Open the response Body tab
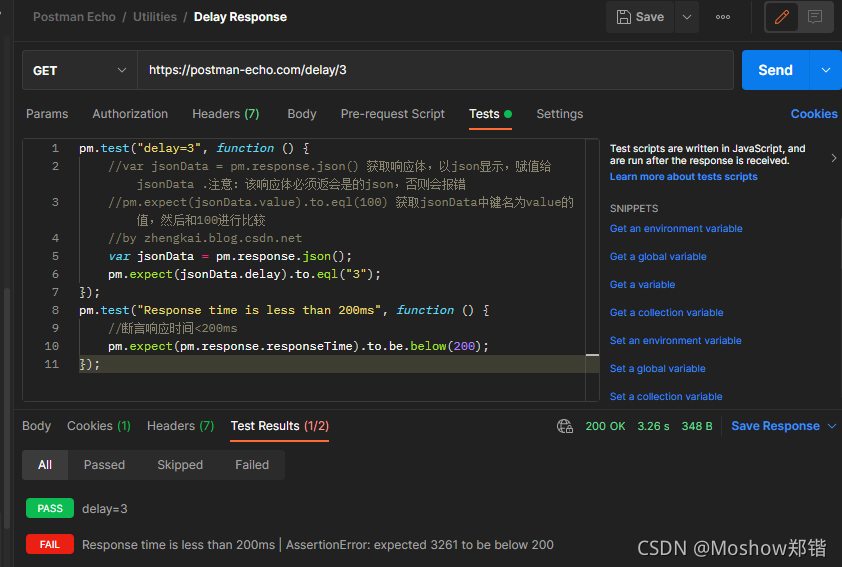This screenshot has width=842, height=567. [x=37, y=426]
